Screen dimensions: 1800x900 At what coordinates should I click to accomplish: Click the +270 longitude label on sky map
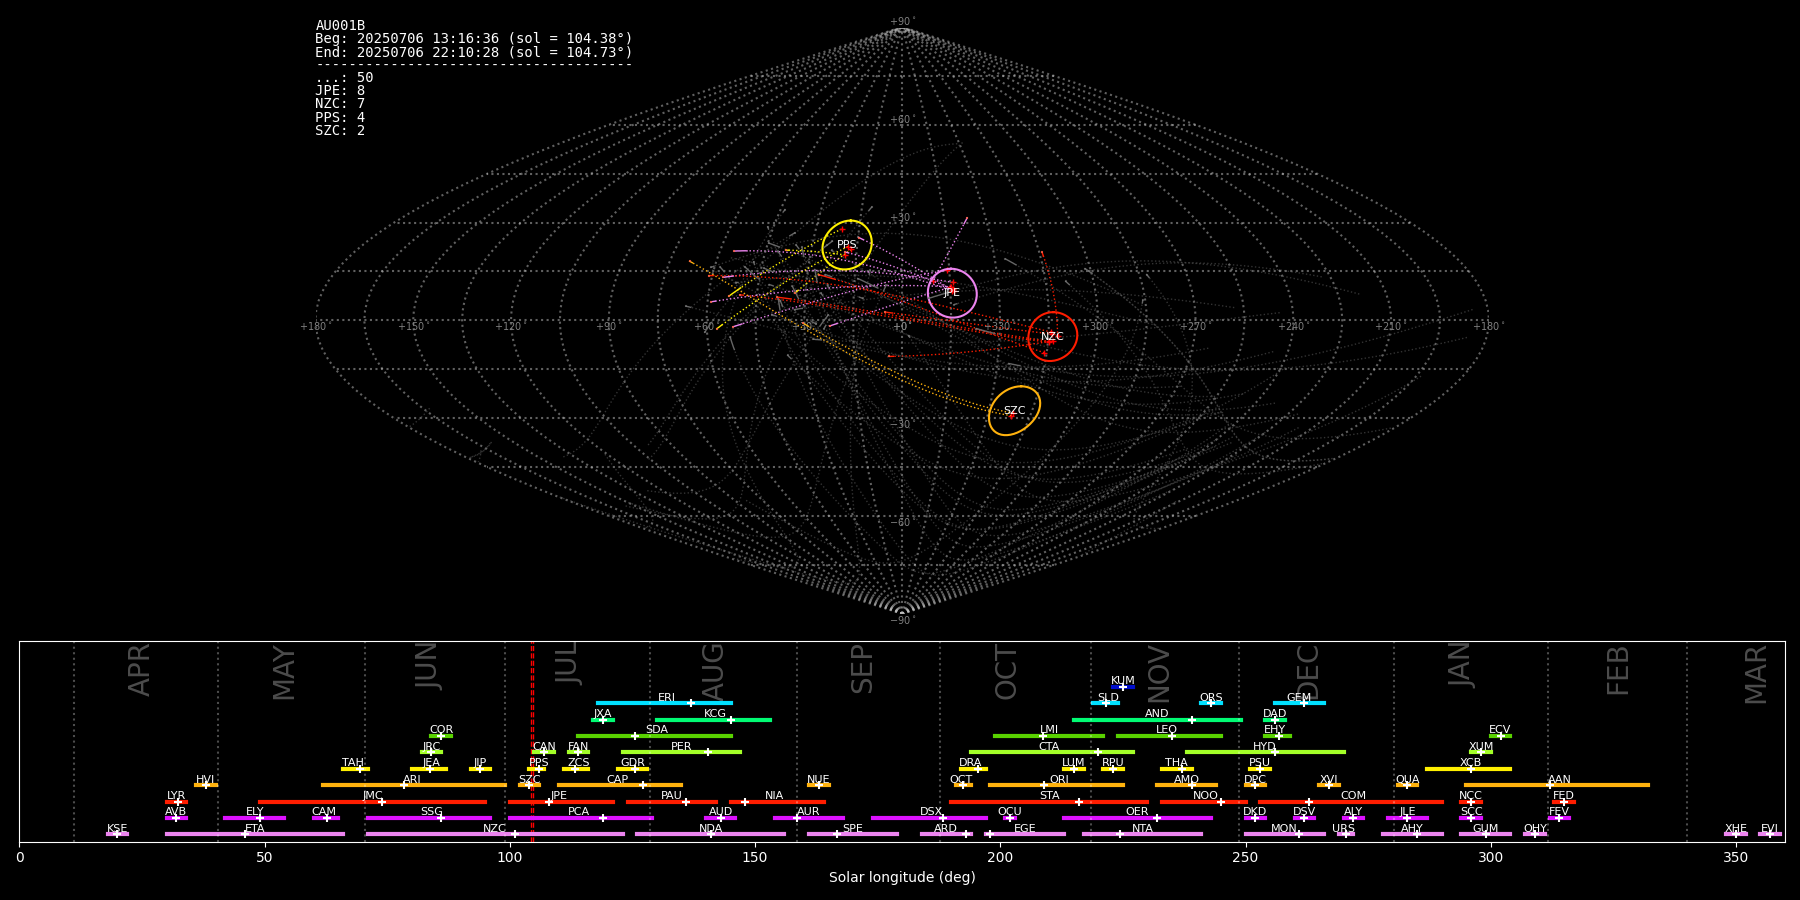click(x=1194, y=327)
